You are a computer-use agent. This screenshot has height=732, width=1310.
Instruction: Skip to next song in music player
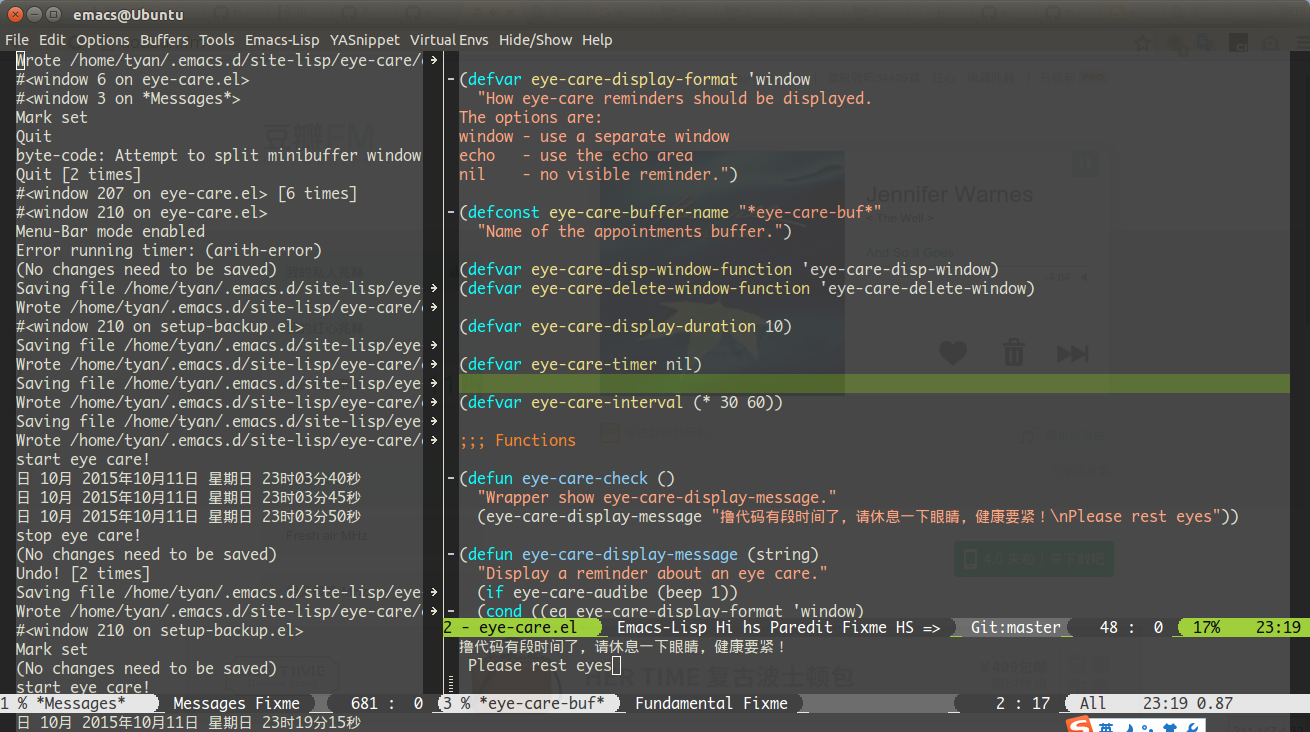(1073, 353)
